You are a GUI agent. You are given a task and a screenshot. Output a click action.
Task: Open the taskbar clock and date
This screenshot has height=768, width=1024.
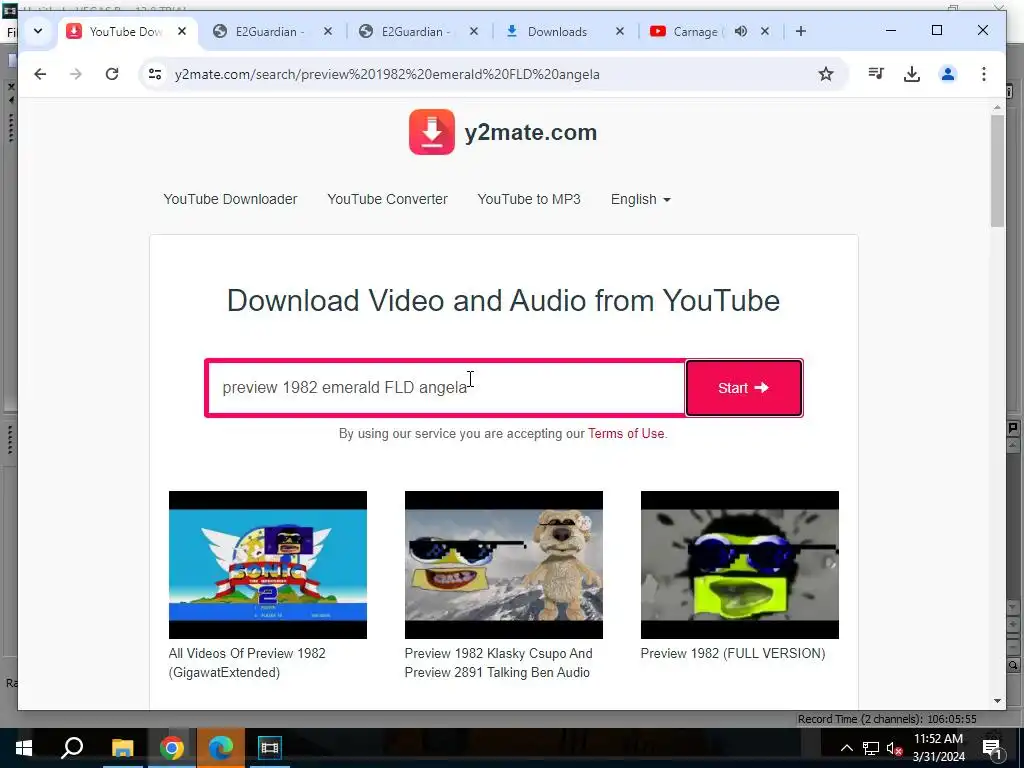pos(938,748)
